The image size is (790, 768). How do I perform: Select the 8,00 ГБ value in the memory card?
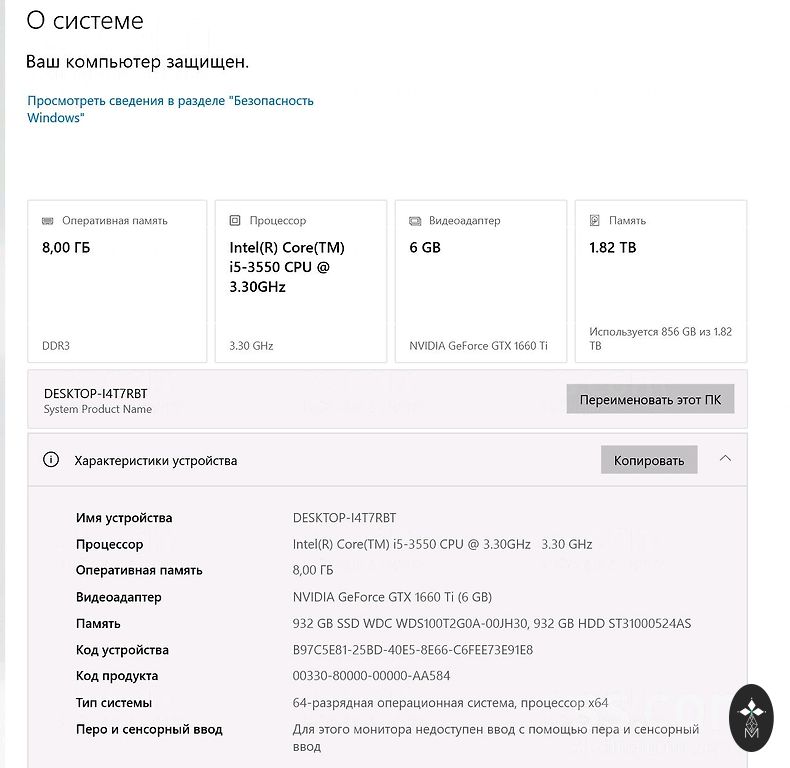[x=66, y=247]
